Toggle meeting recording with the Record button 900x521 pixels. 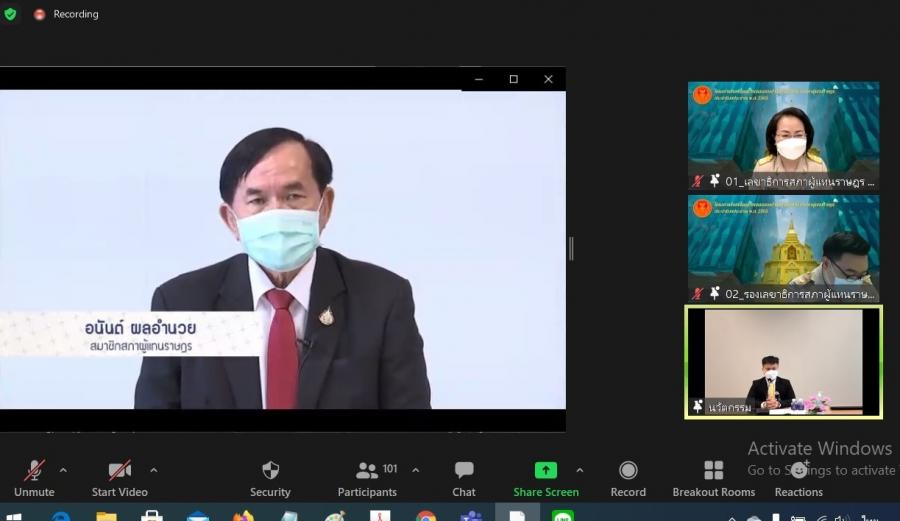628,477
